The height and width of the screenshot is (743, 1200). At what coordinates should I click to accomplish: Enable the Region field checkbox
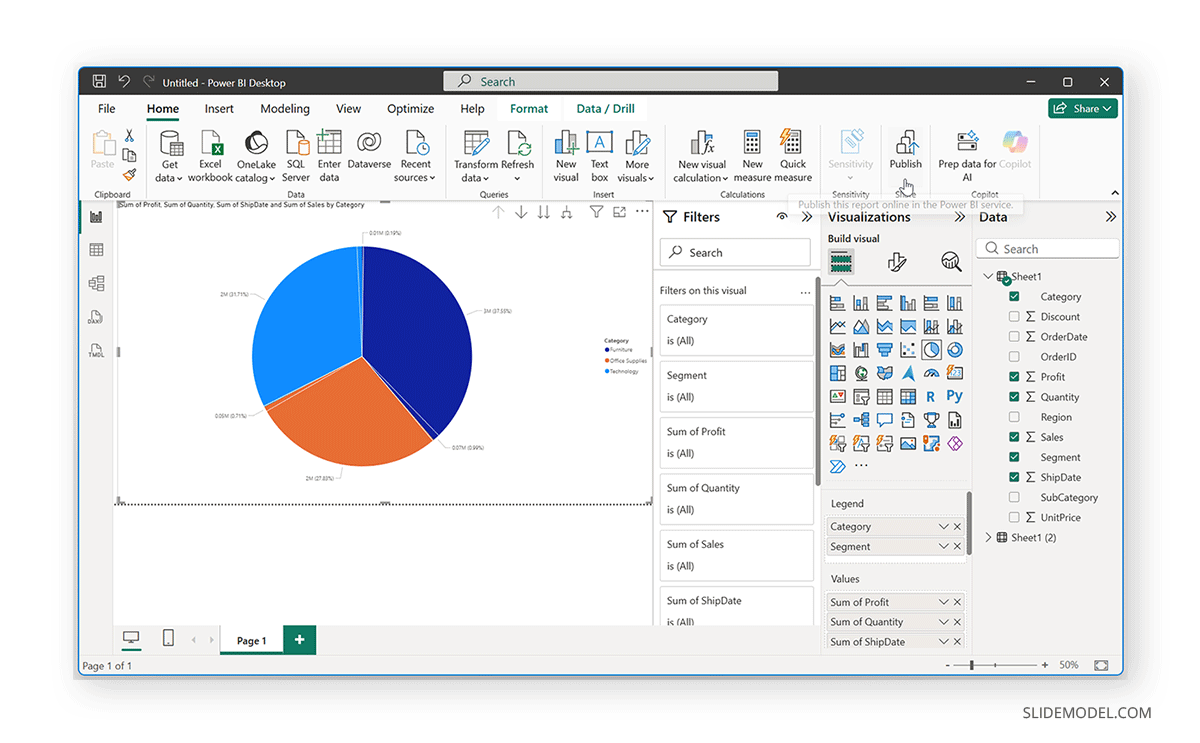[x=1014, y=416]
